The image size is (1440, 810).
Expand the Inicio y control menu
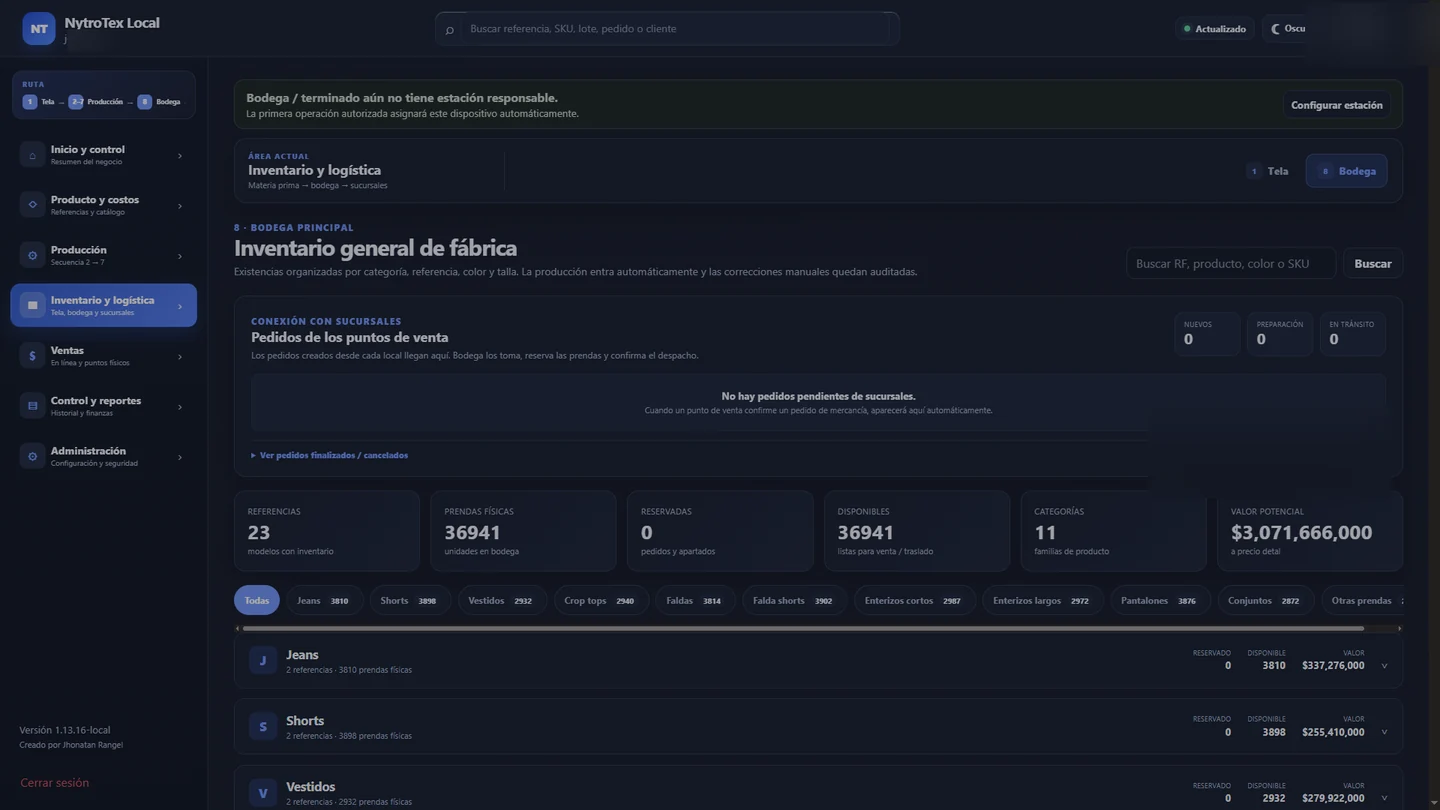[180, 156]
